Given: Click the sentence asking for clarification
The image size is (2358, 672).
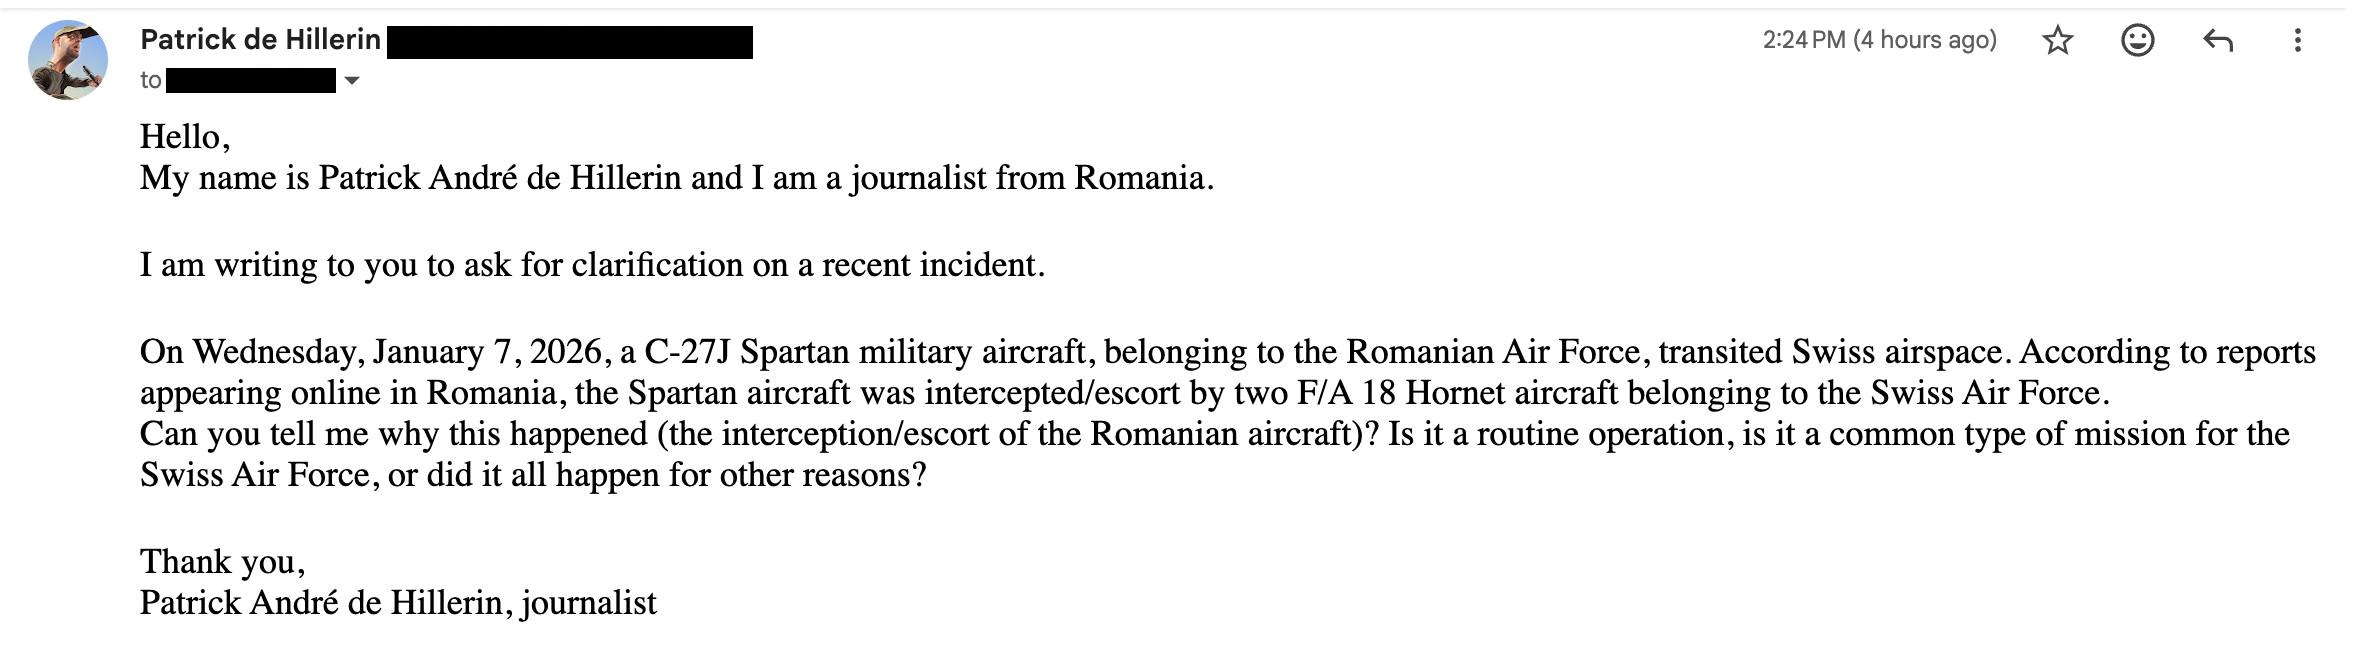Looking at the screenshot, I should tap(592, 265).
